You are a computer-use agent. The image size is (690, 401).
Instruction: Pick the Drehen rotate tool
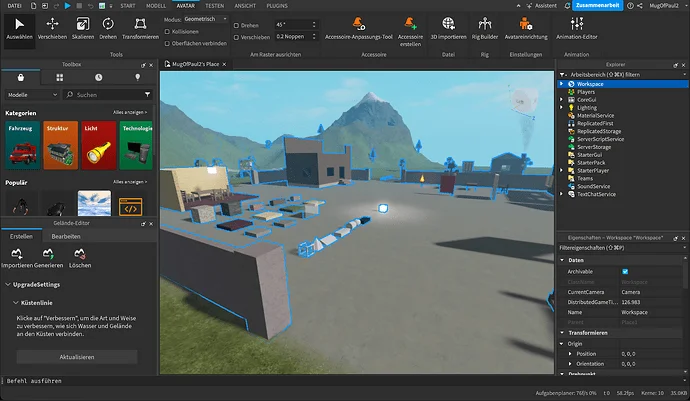[108, 29]
